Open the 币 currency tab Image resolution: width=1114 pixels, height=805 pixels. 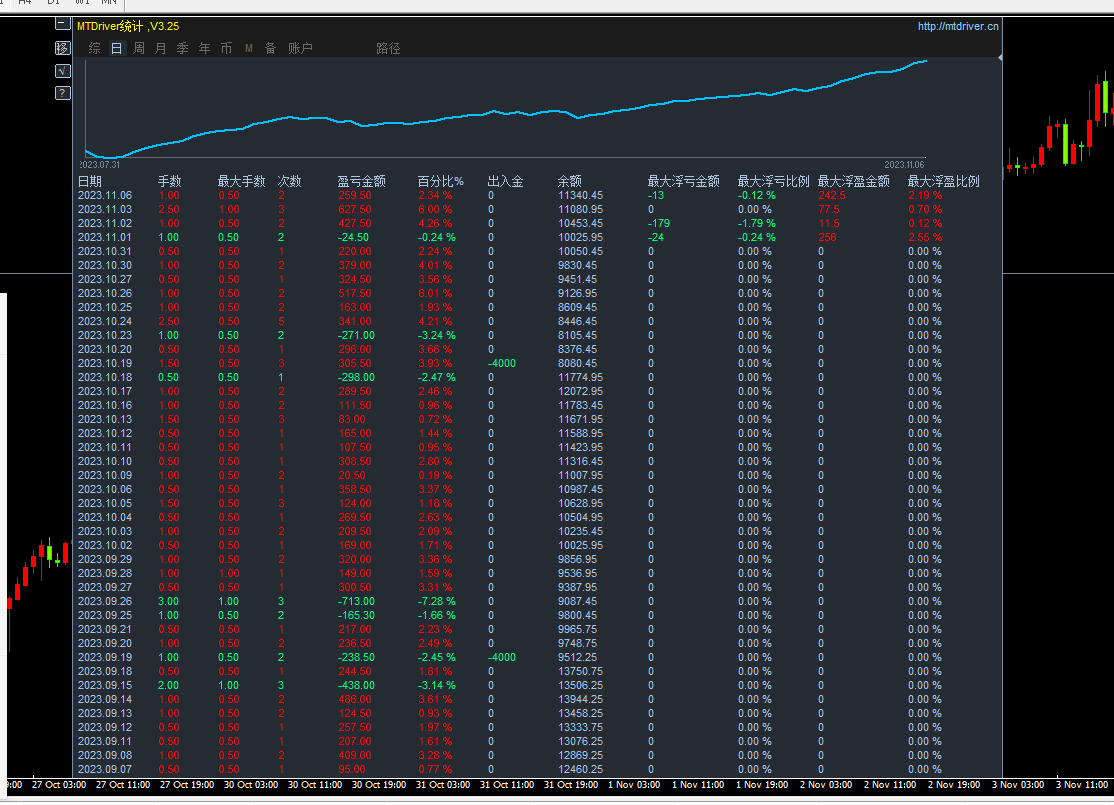(226, 48)
